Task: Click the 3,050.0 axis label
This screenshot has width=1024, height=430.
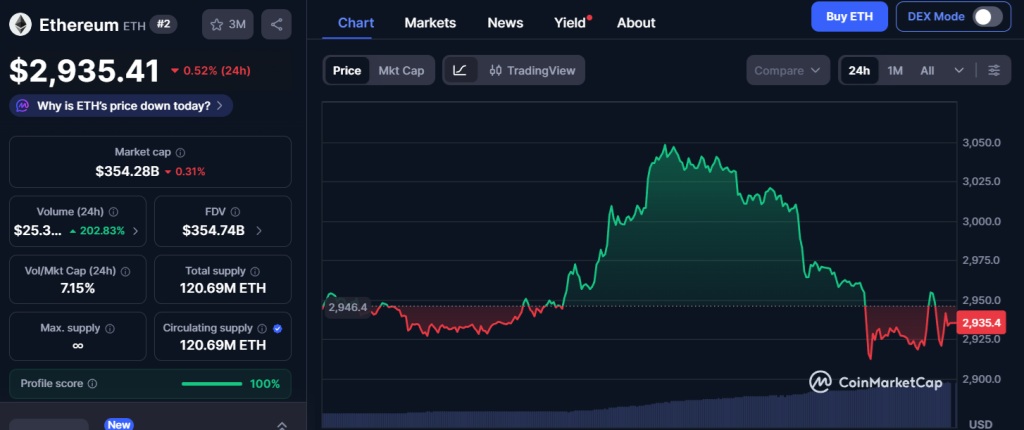Action: pyautogui.click(x=982, y=143)
